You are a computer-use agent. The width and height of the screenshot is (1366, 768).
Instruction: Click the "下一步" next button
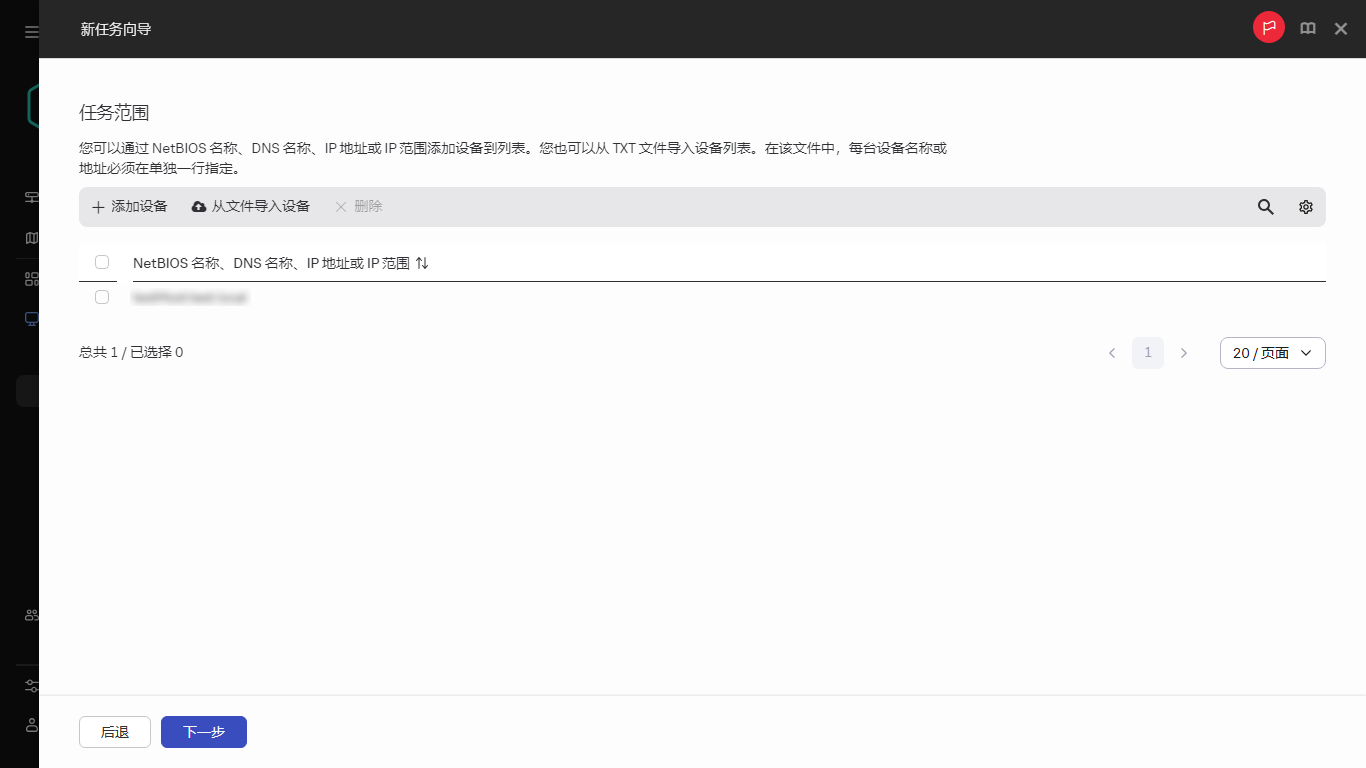pyautogui.click(x=203, y=731)
